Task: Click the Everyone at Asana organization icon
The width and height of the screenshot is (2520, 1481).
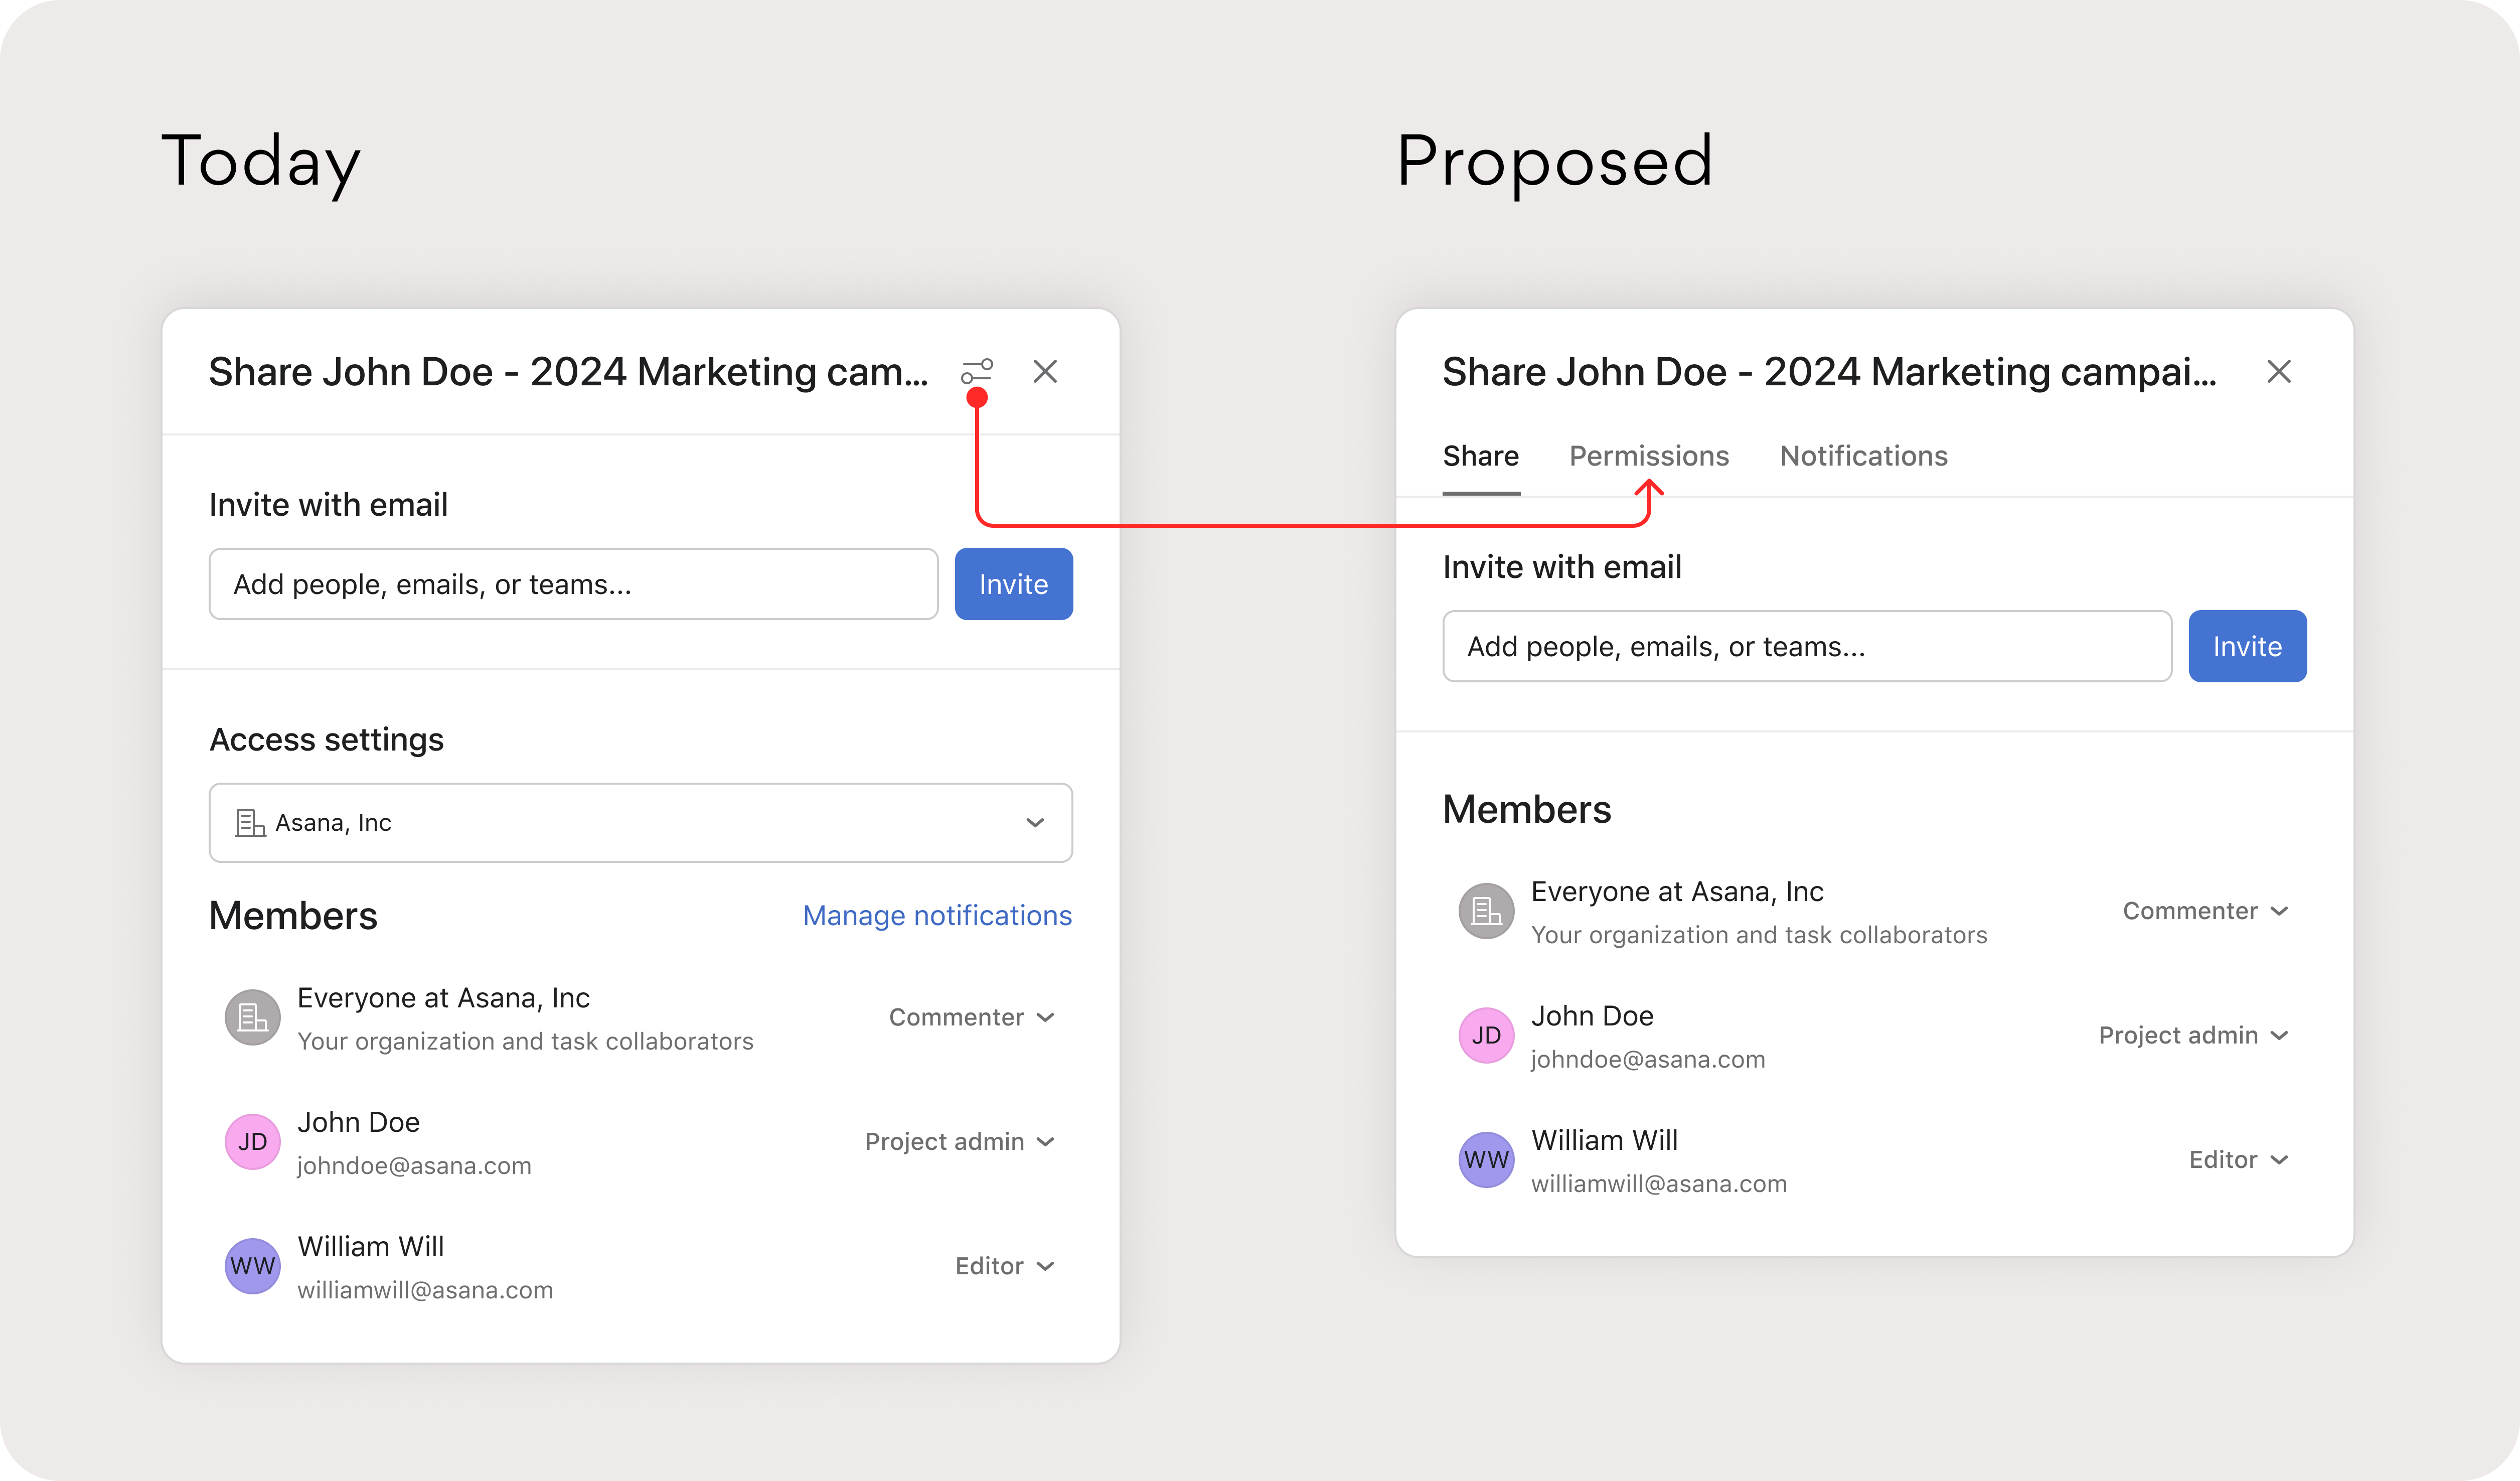Action: 252,1017
